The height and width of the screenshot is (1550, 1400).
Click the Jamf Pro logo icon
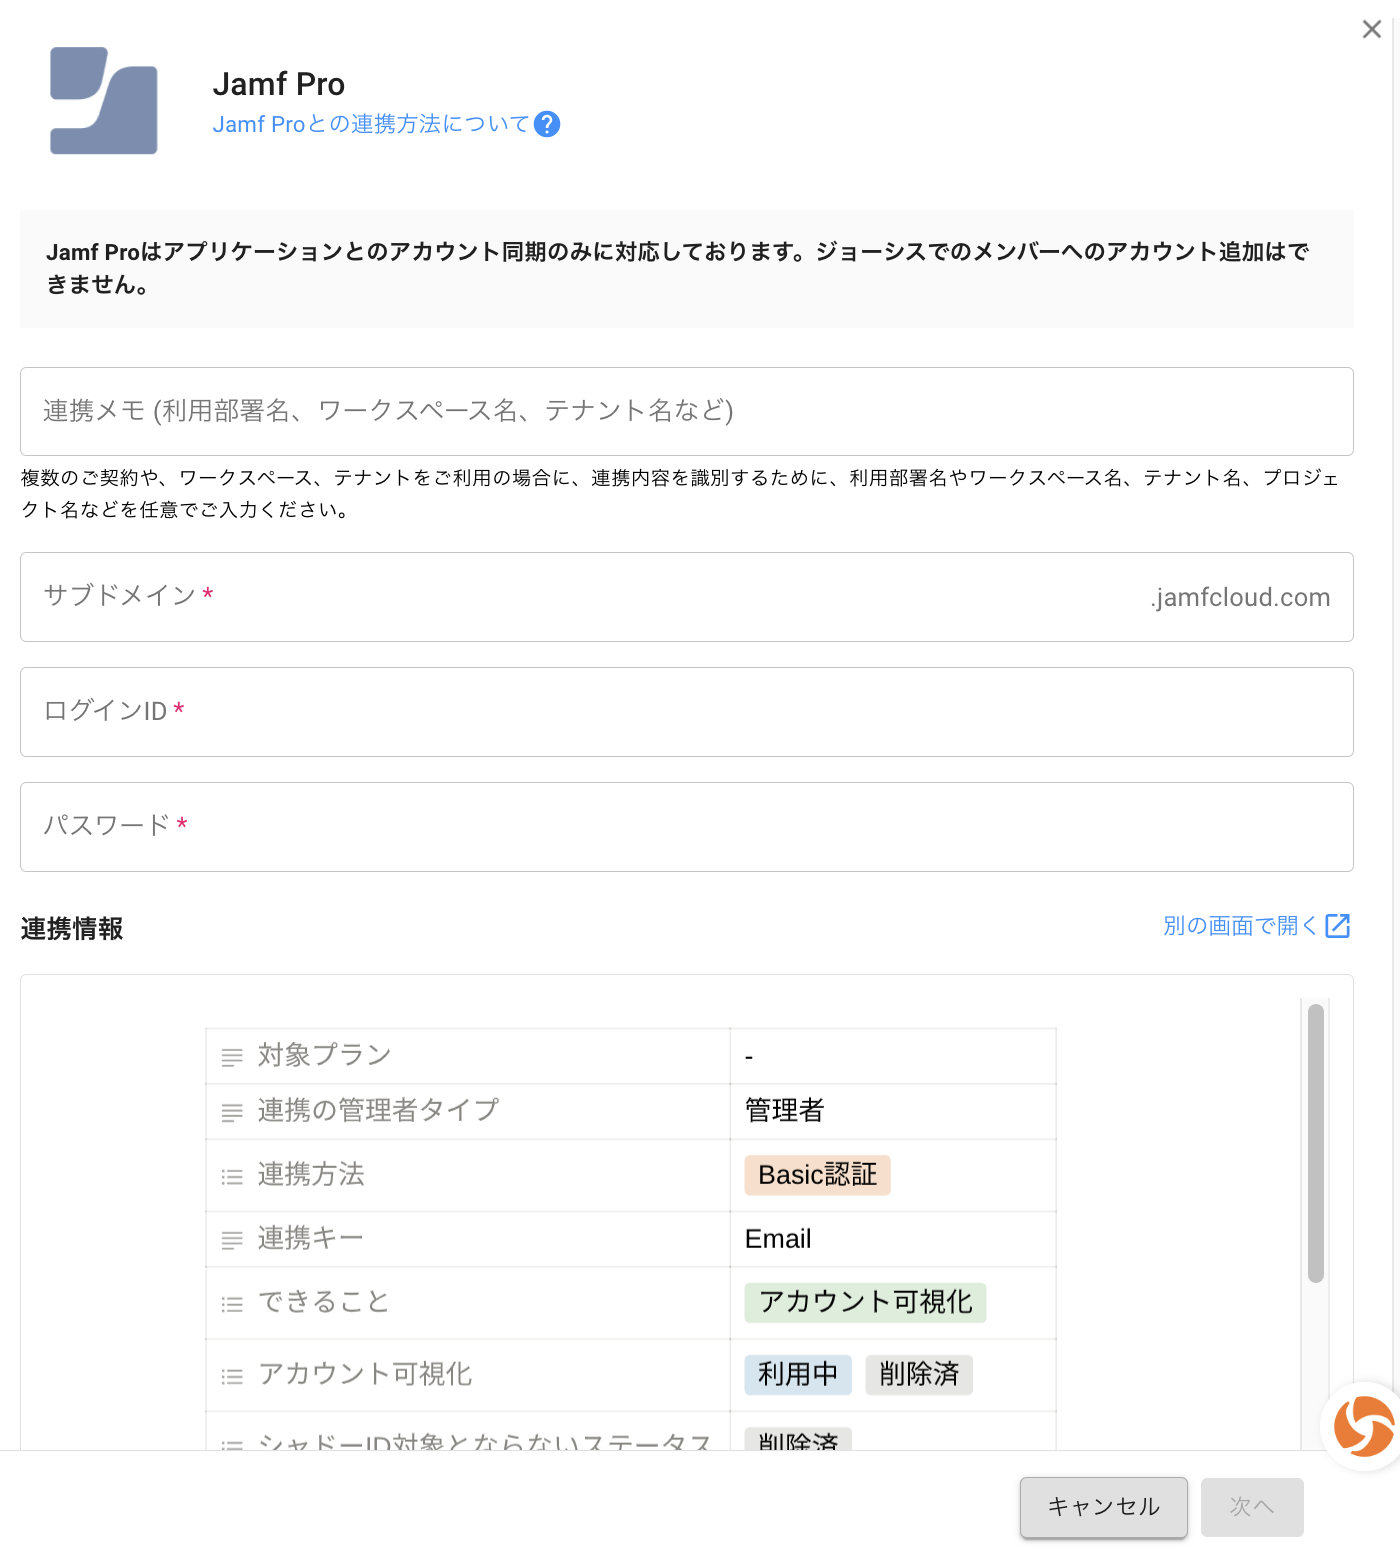tap(104, 101)
